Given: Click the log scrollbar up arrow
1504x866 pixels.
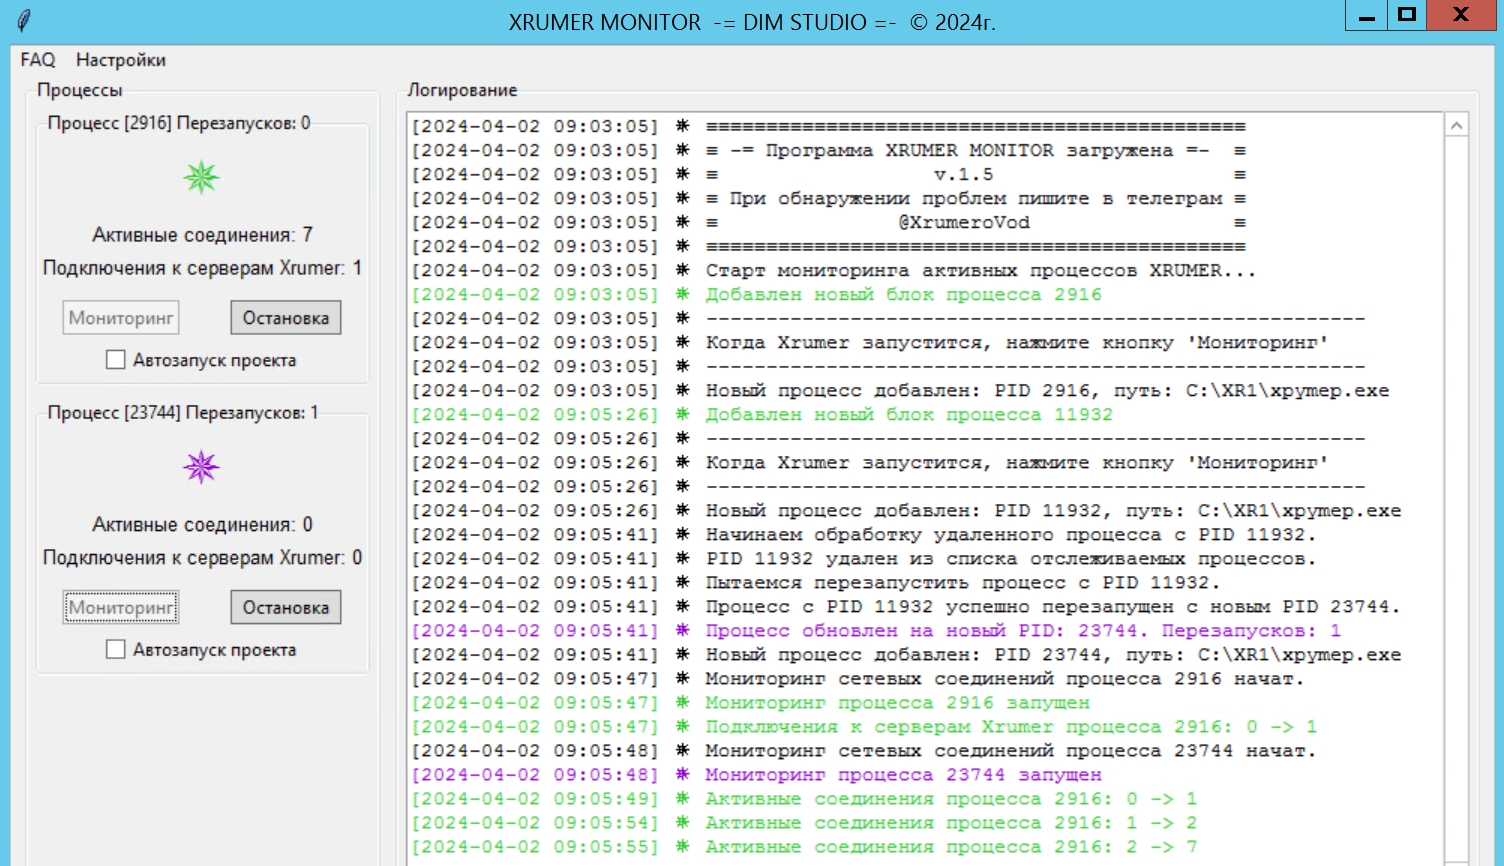Looking at the screenshot, I should [1457, 125].
